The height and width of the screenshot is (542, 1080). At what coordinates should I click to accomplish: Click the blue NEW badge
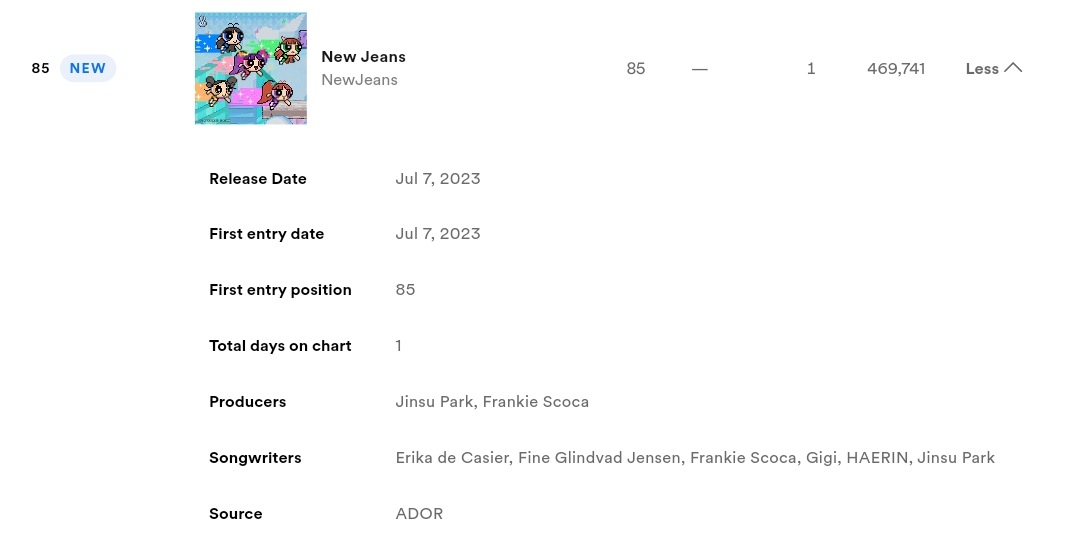click(87, 68)
